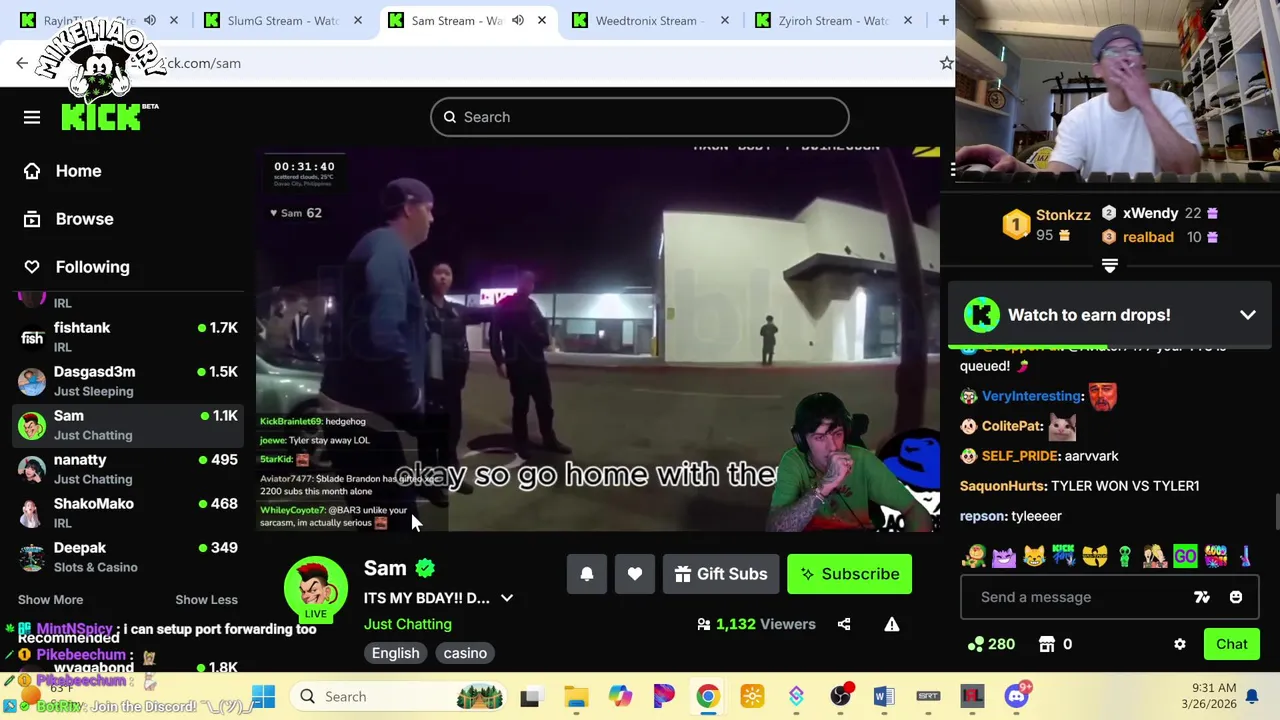This screenshot has width=1280, height=720.
Task: Insert the green alien emote
Action: click(x=1125, y=556)
